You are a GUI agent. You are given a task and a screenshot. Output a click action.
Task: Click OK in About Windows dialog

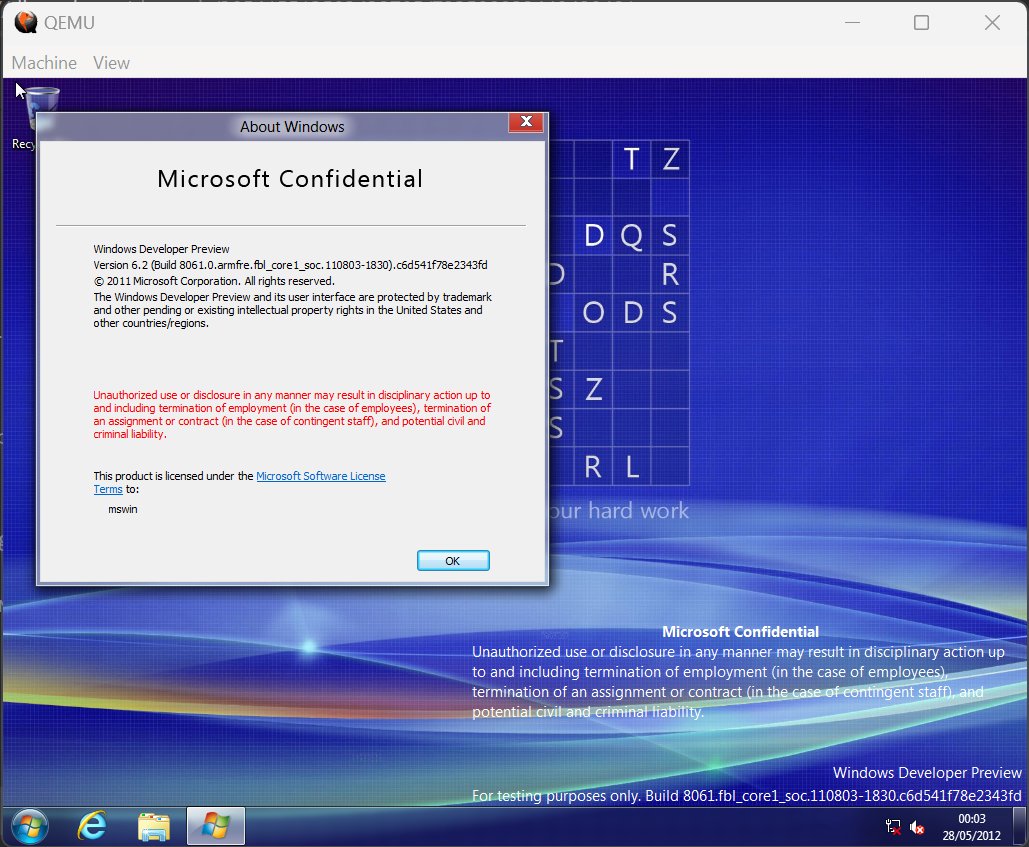pyautogui.click(x=453, y=560)
